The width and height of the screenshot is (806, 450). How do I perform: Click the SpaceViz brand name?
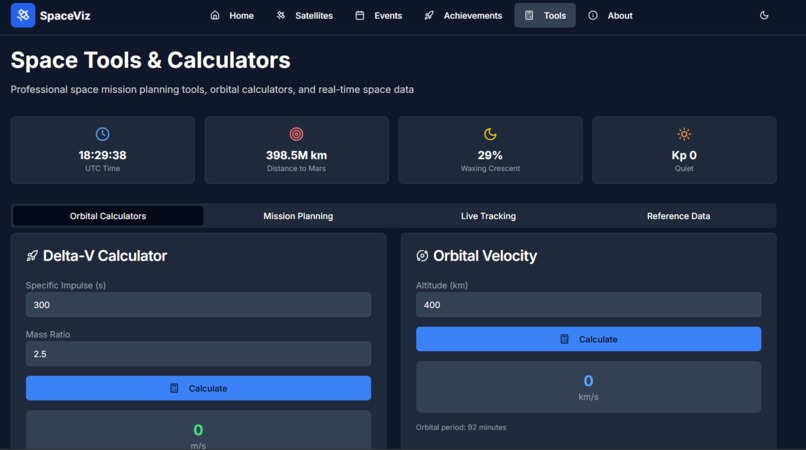click(x=65, y=16)
